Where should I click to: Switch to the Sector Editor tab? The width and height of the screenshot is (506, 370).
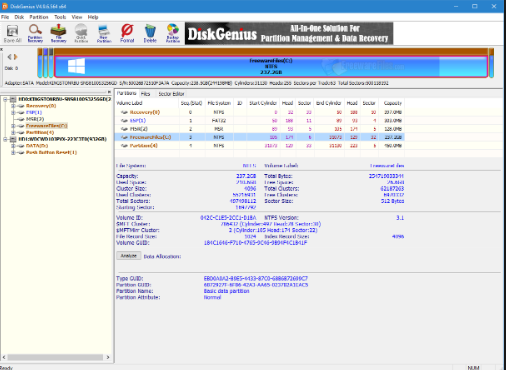[x=171, y=94]
